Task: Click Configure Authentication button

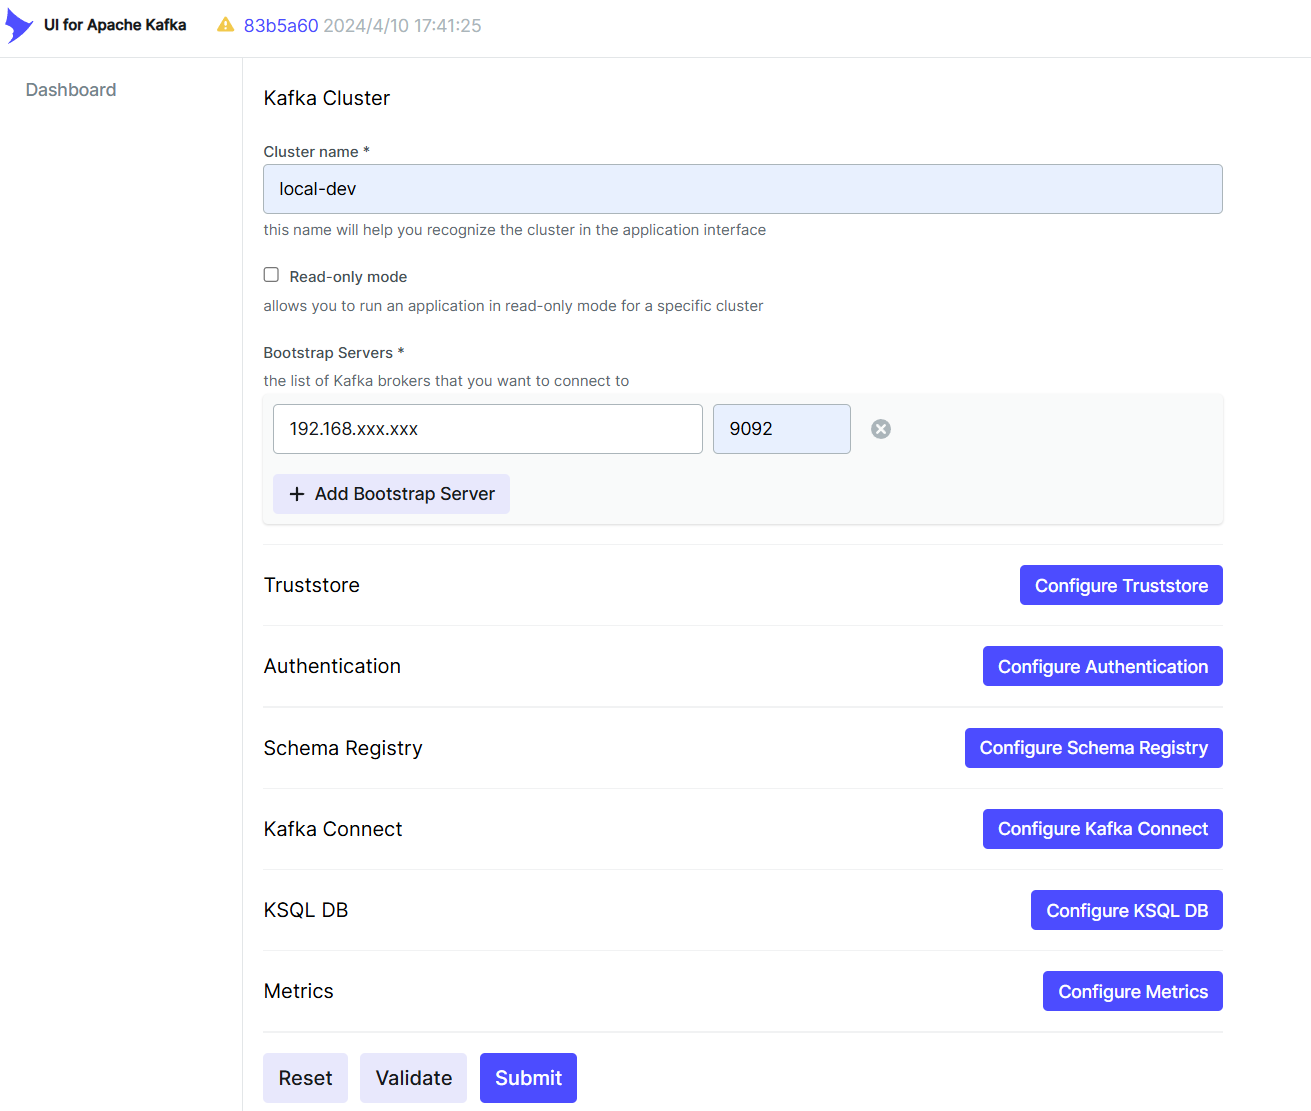Action: point(1103,666)
